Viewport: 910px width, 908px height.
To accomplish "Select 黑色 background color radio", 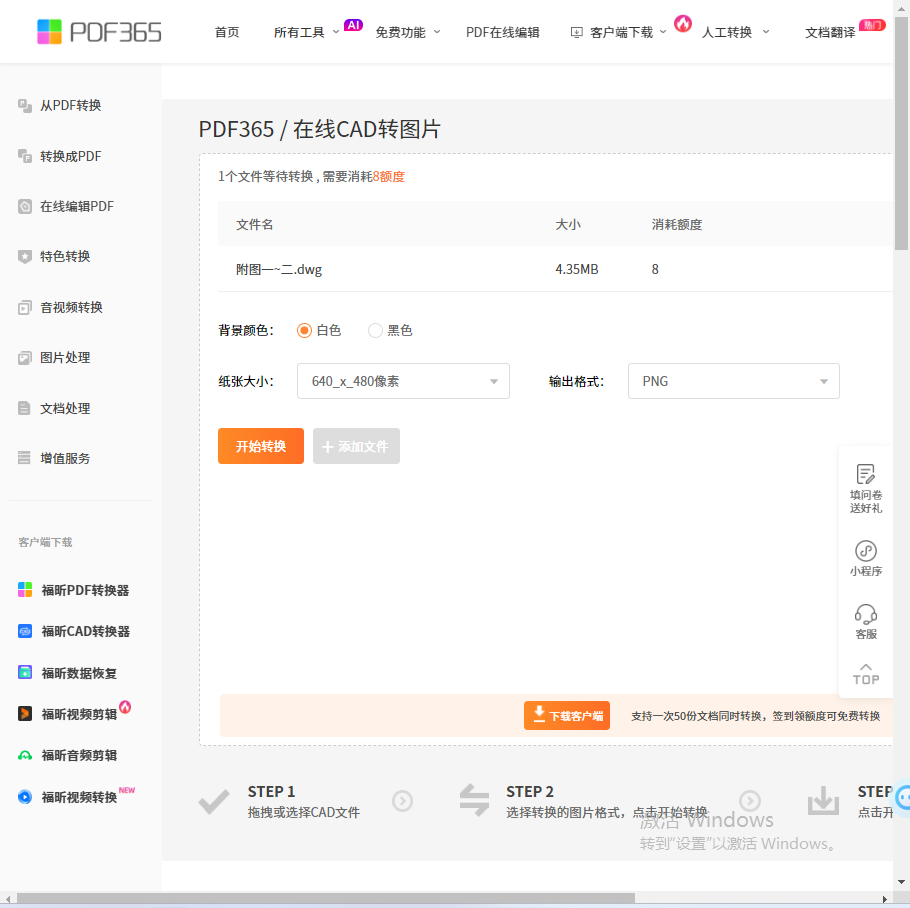I will tap(375, 331).
